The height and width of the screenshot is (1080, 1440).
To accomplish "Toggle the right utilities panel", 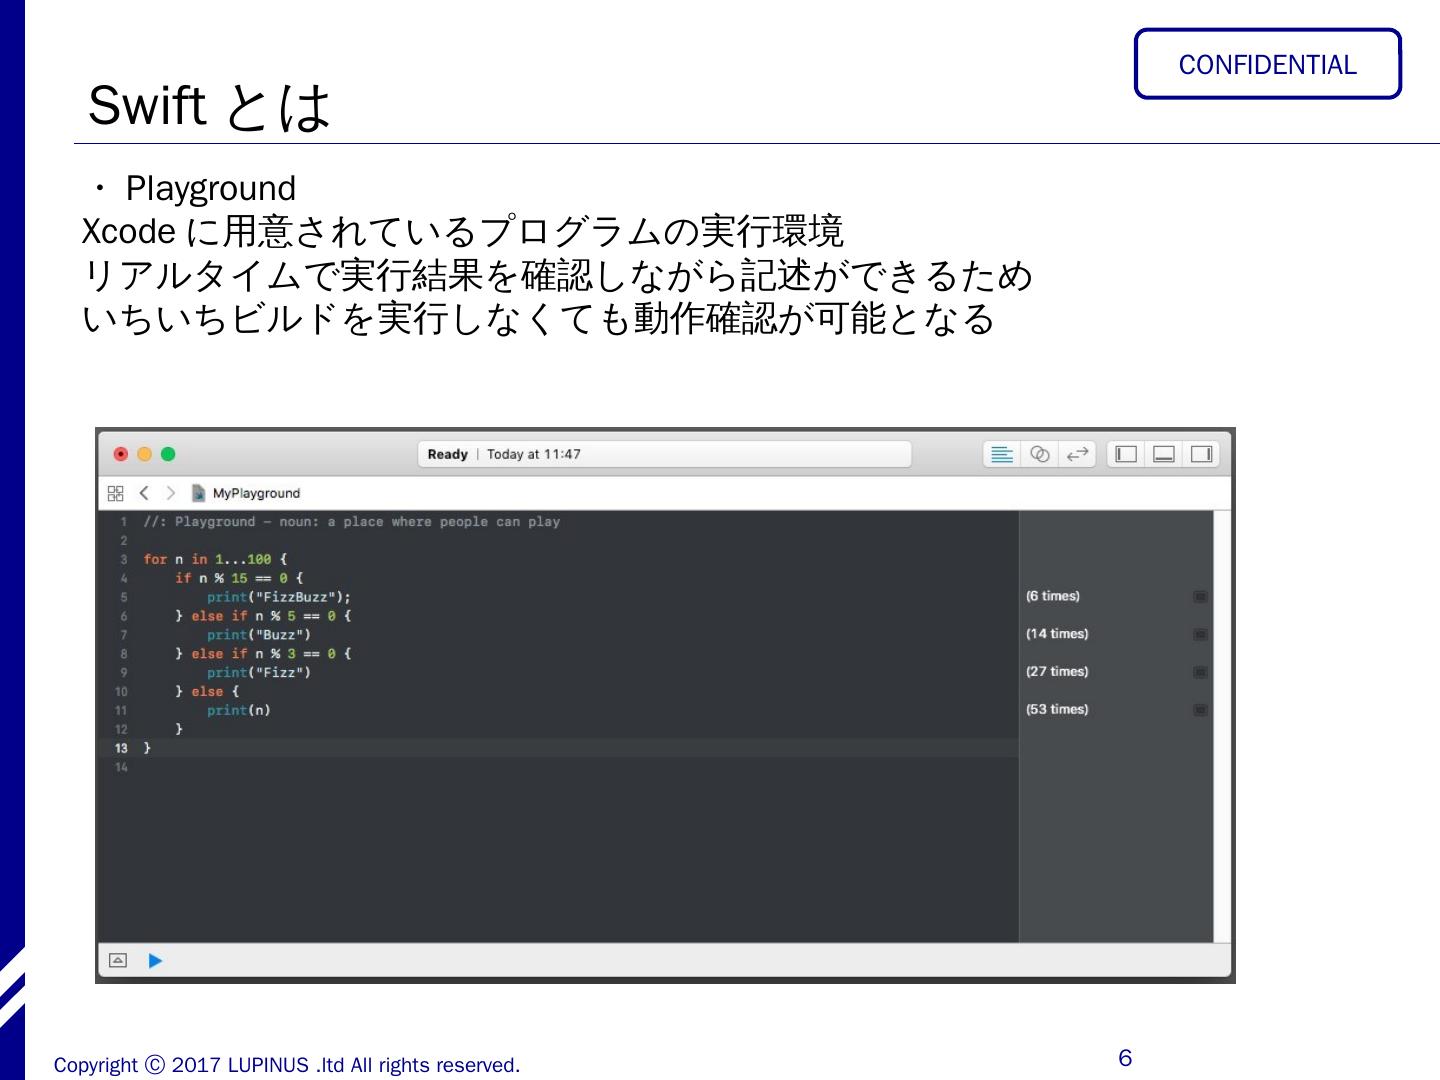I will click(1201, 455).
